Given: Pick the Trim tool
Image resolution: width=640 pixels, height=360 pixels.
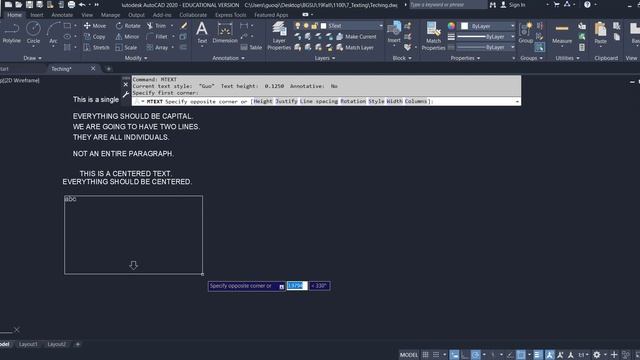Looking at the screenshot, I should click(157, 26).
